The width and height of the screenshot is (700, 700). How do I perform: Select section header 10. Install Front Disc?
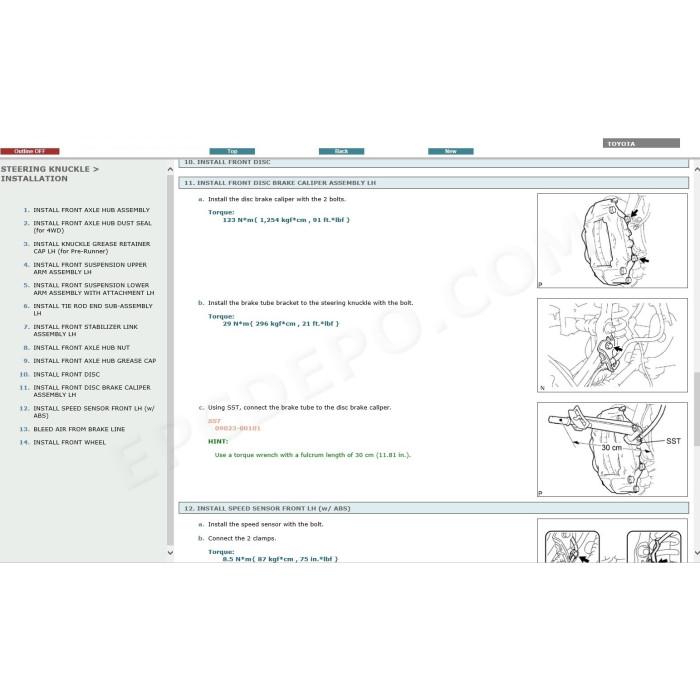click(x=433, y=162)
